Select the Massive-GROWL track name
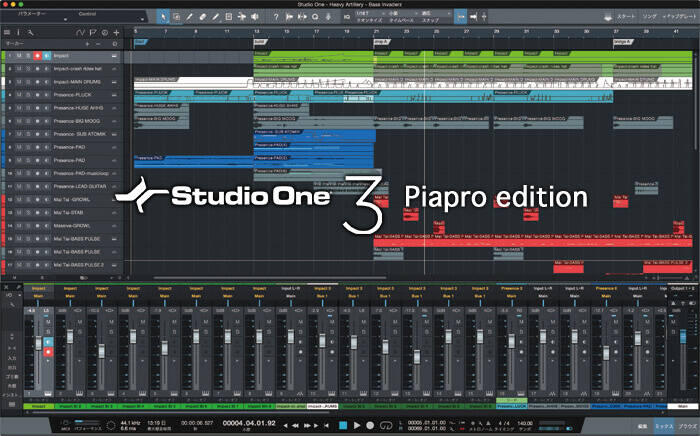The height and width of the screenshot is (436, 700). [x=72, y=226]
